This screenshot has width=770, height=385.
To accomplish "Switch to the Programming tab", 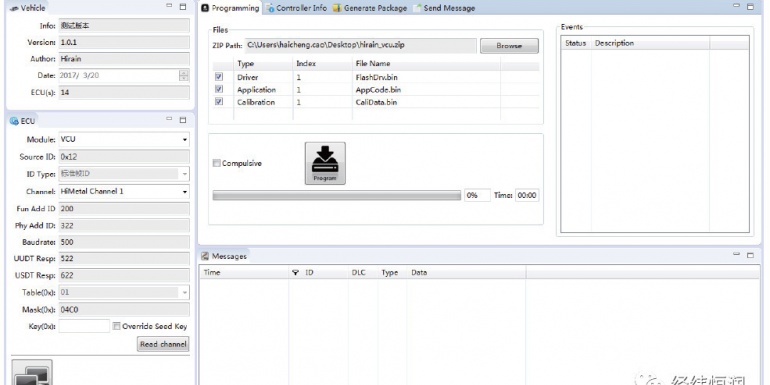I will [x=230, y=8].
